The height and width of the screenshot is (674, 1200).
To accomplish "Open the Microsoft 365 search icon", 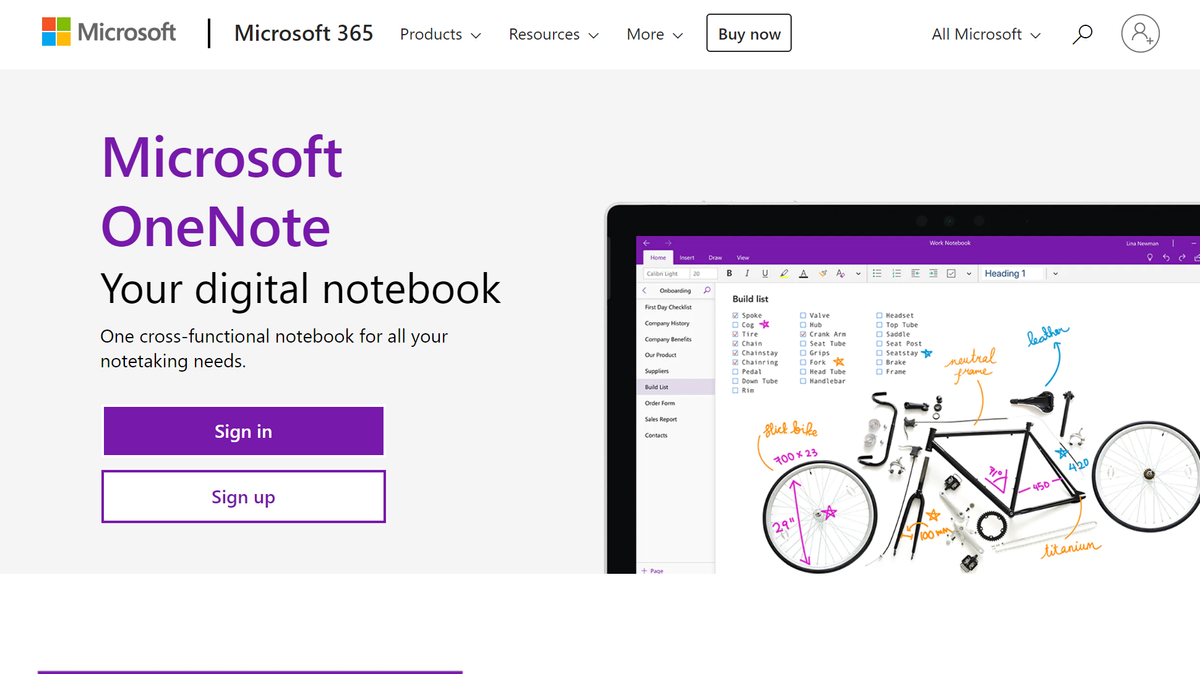I will [1082, 33].
